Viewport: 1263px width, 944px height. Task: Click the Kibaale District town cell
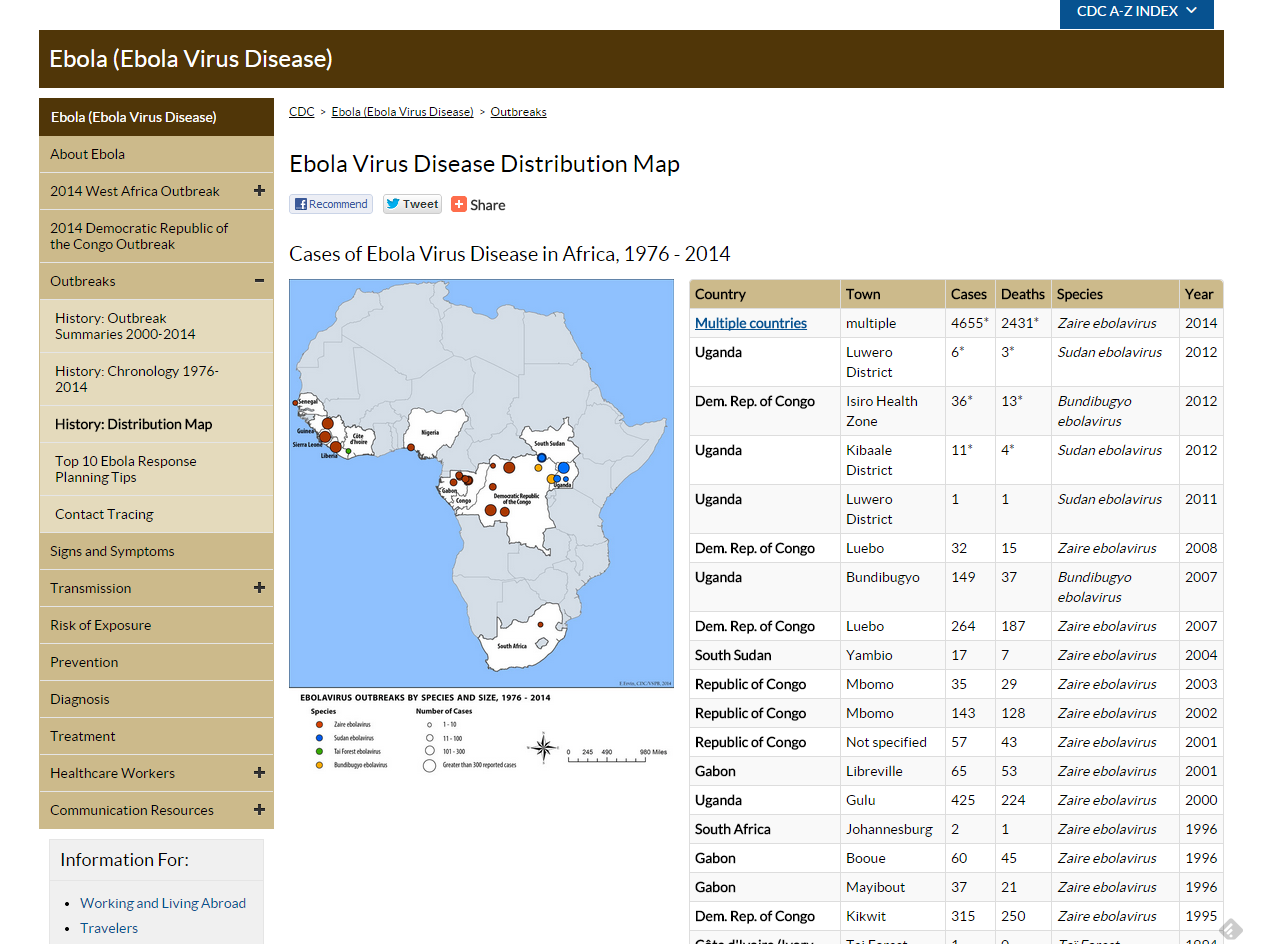(x=893, y=460)
